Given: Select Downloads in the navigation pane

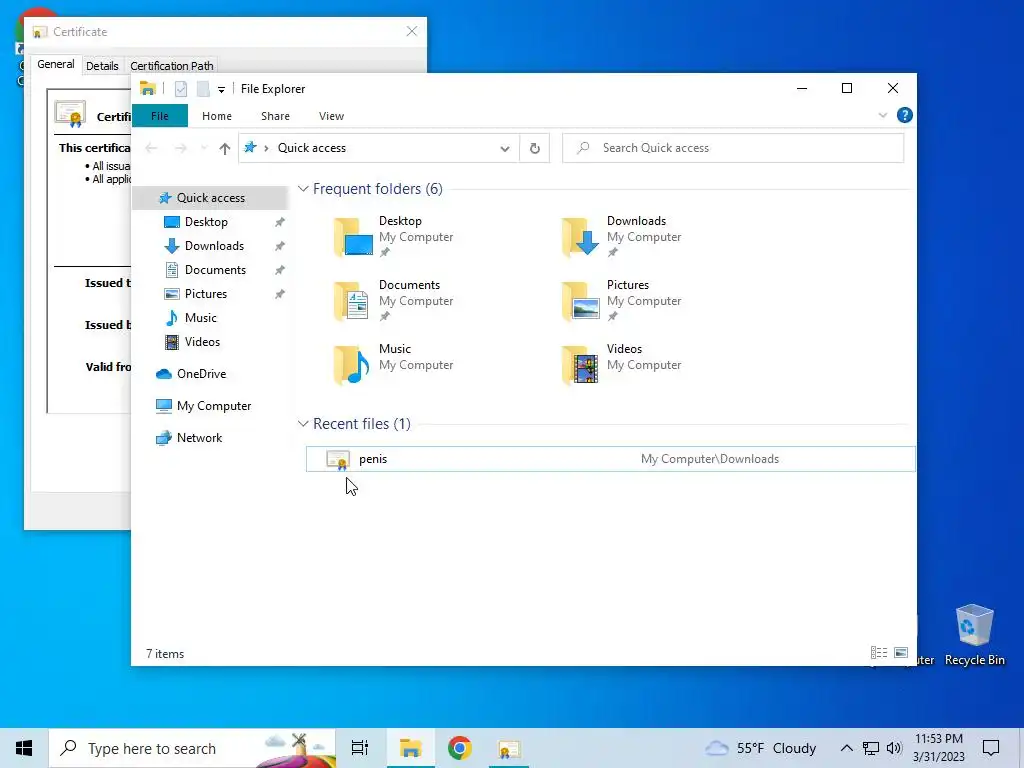Looking at the screenshot, I should tap(214, 246).
